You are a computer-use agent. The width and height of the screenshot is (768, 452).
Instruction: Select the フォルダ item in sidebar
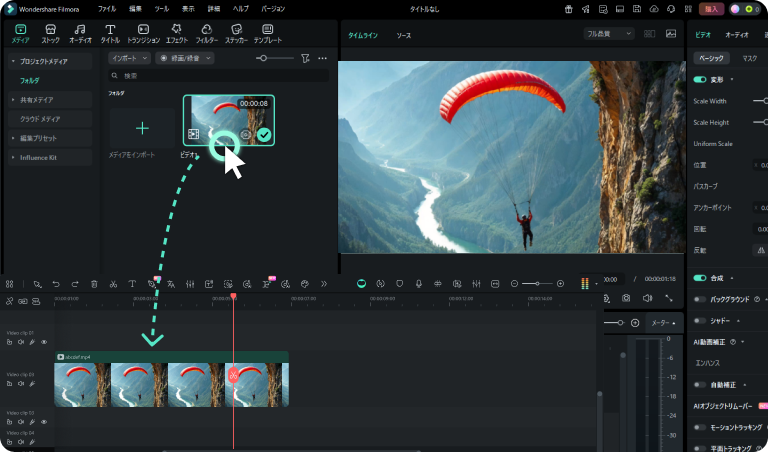coord(29,81)
